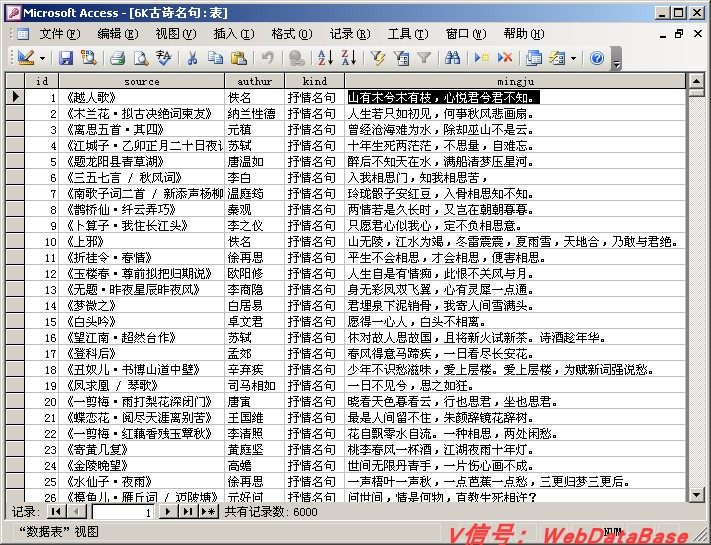Select the source column header
Screen dimensions: 711x545
coord(141,81)
